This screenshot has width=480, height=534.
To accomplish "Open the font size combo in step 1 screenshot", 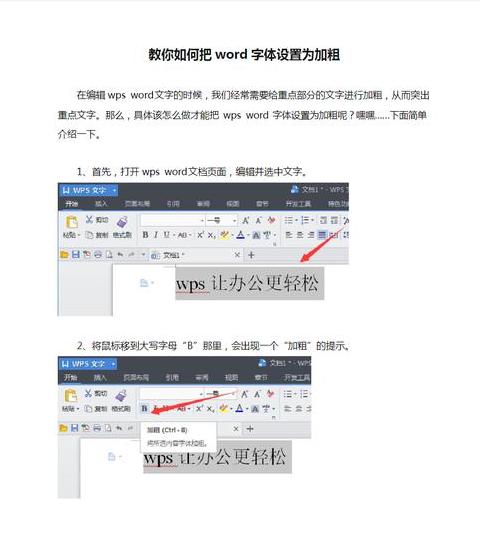I will 222,221.
